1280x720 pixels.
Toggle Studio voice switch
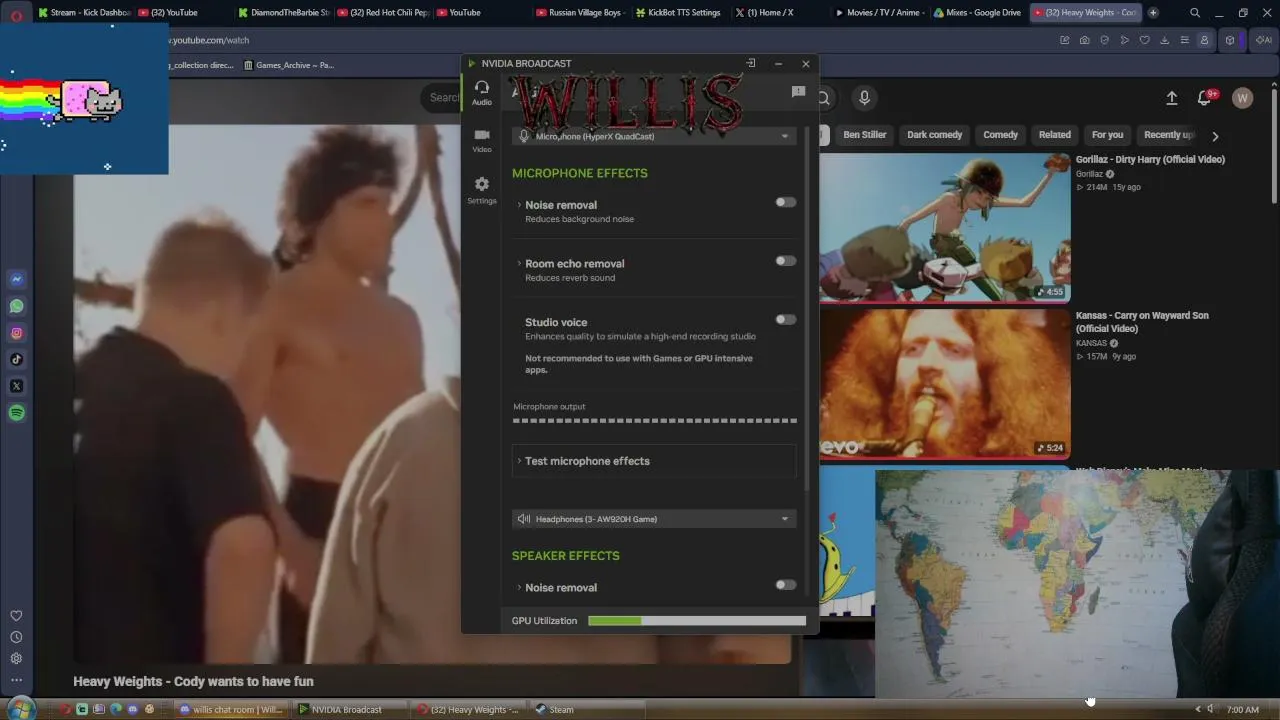tap(786, 320)
